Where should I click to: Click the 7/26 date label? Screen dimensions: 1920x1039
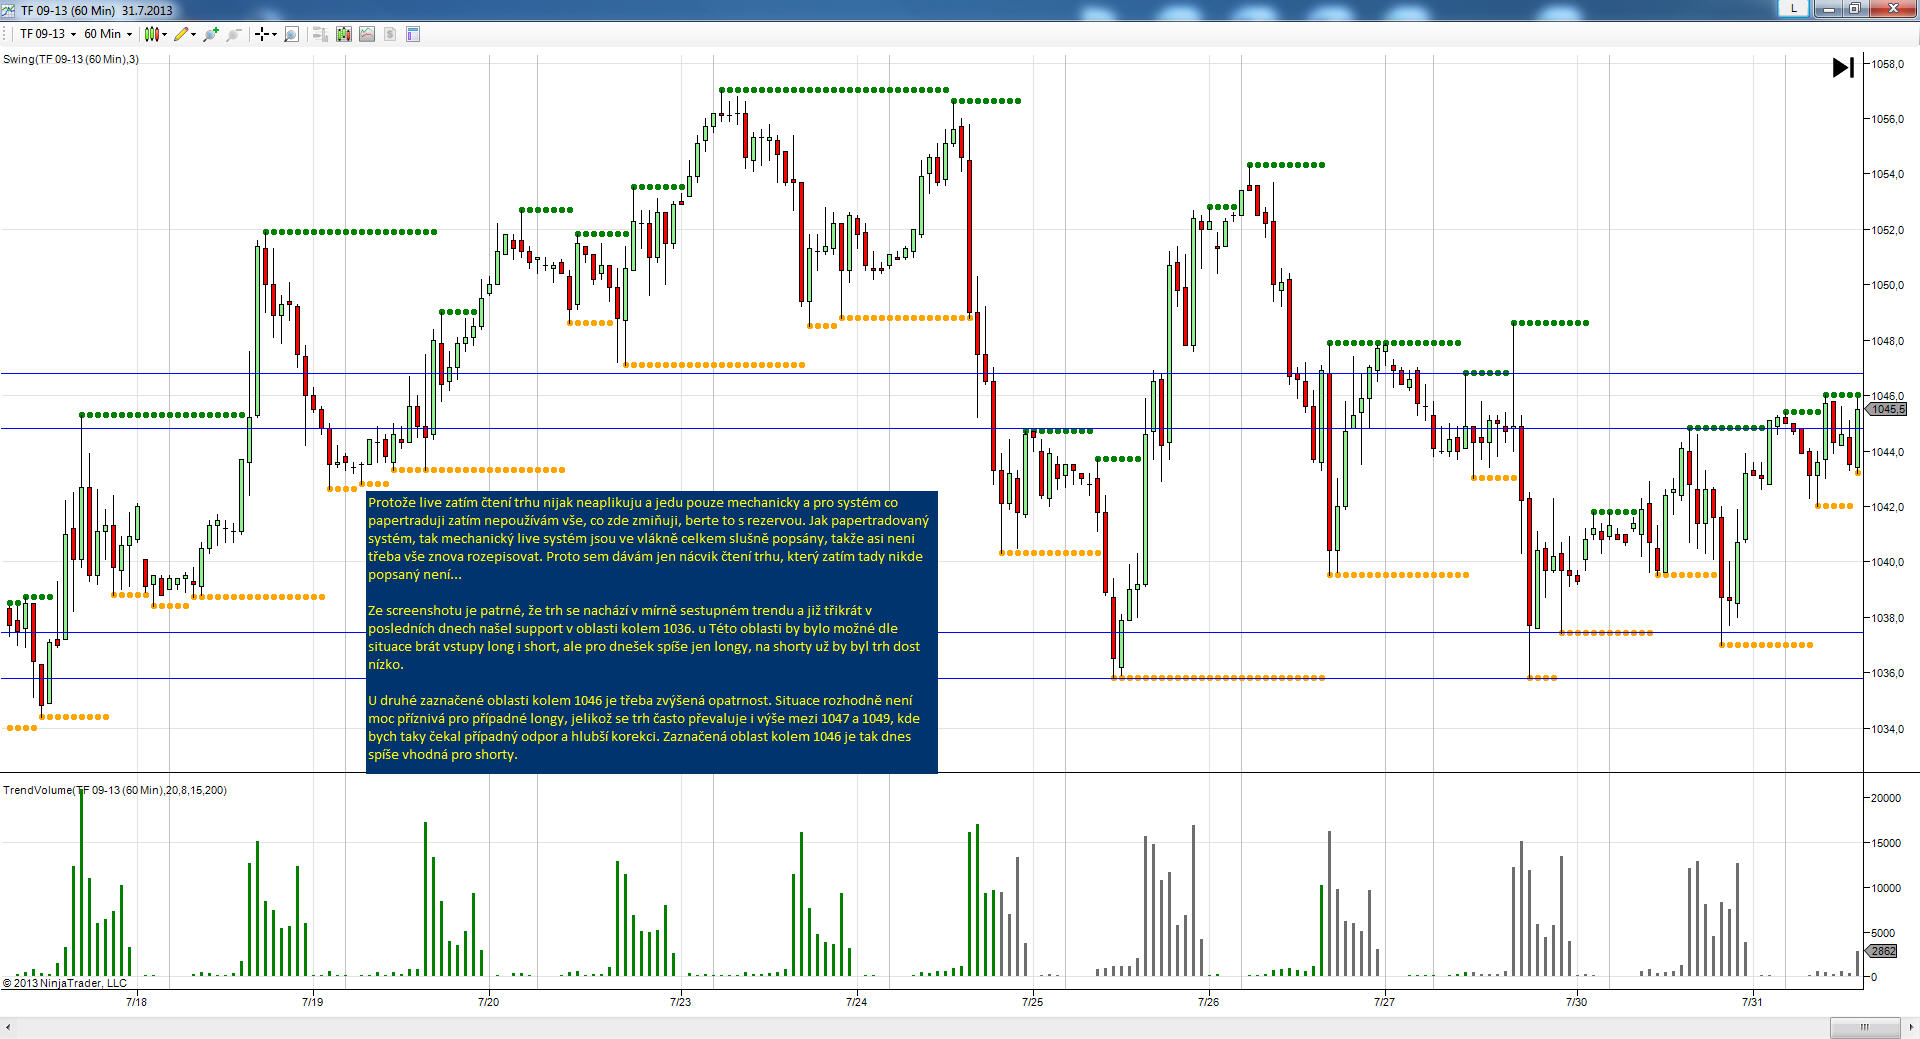coord(1208,1001)
